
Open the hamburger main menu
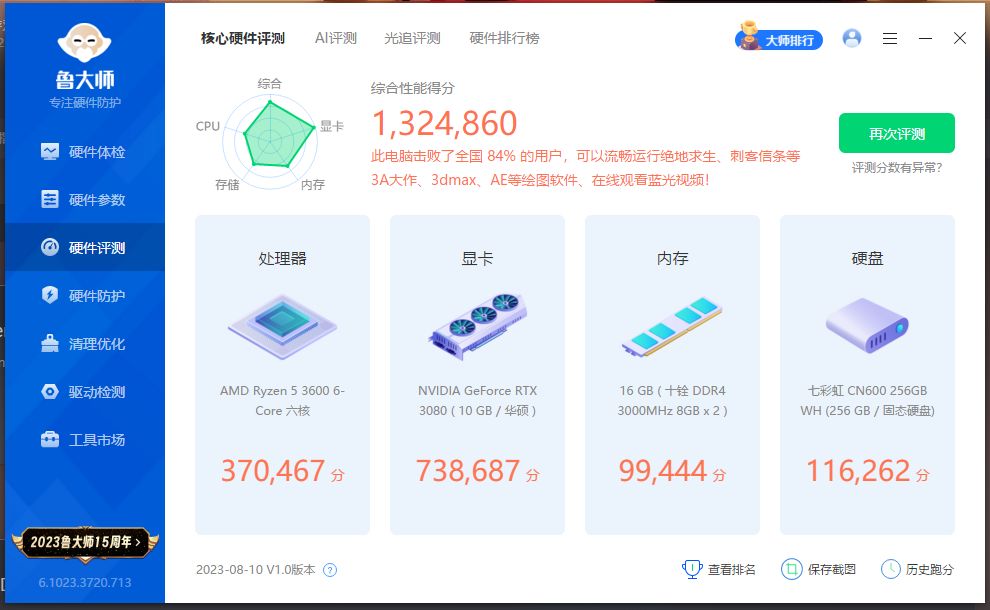pos(890,39)
